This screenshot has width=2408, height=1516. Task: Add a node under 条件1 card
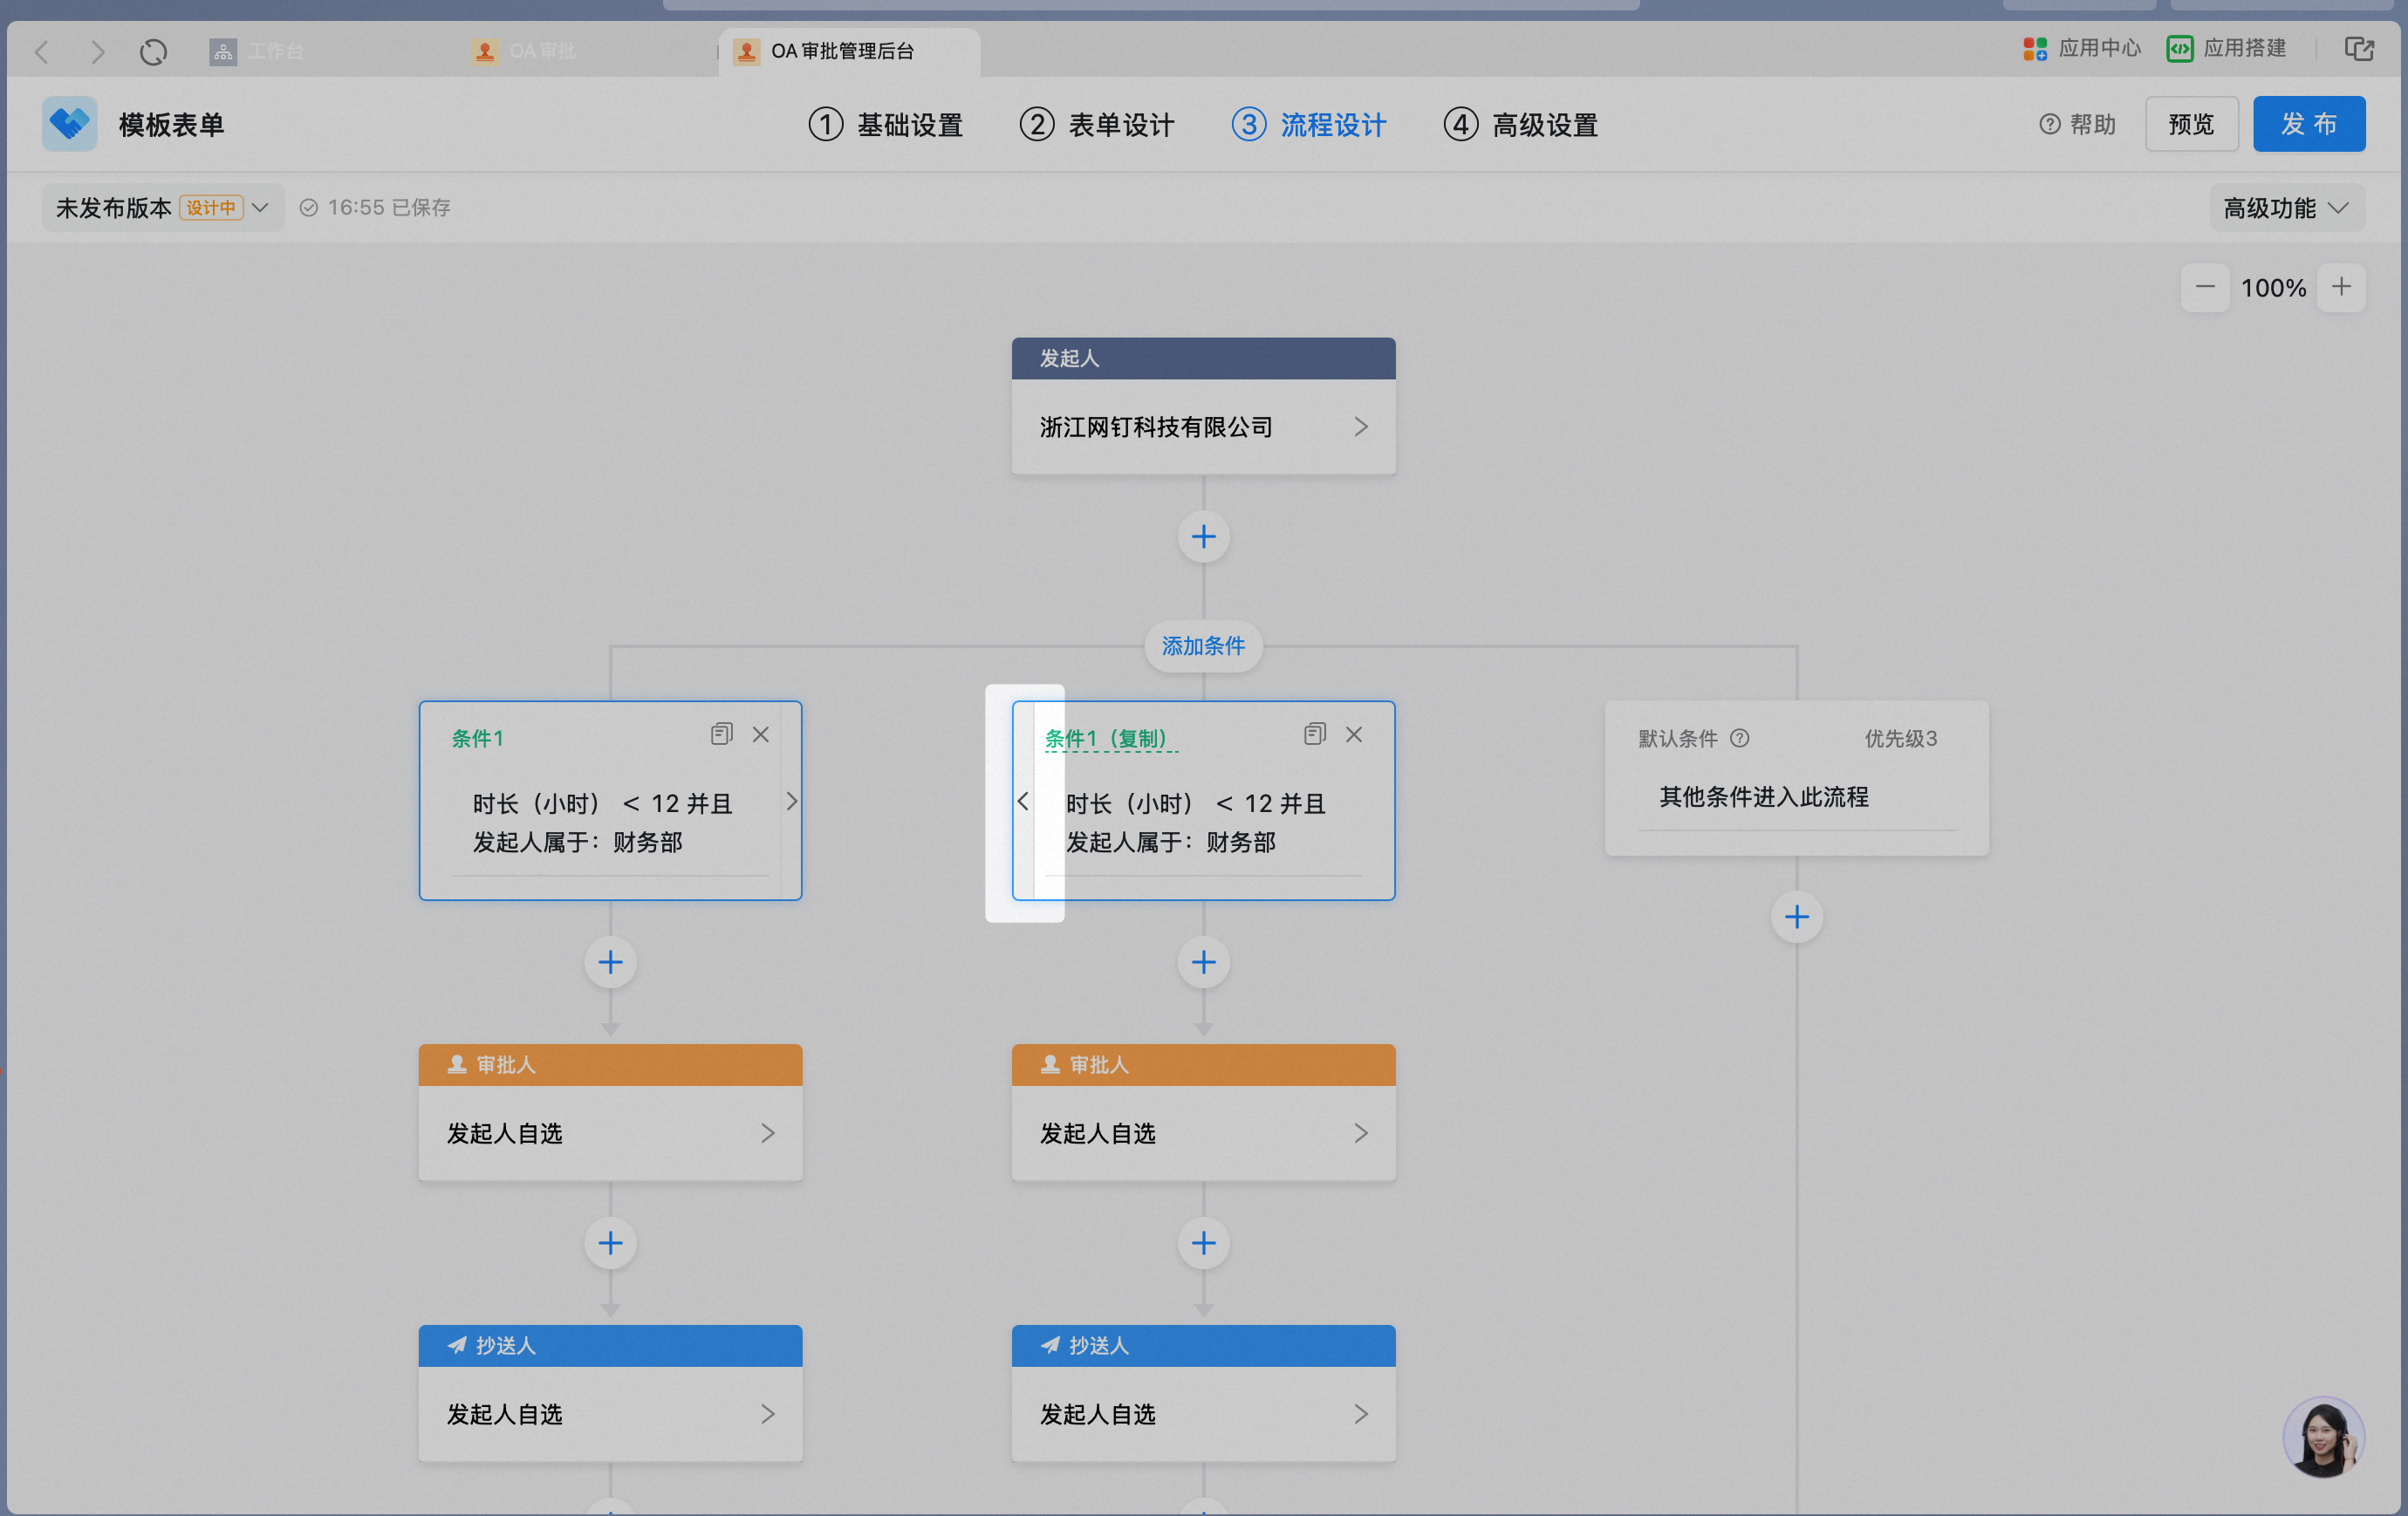610,962
